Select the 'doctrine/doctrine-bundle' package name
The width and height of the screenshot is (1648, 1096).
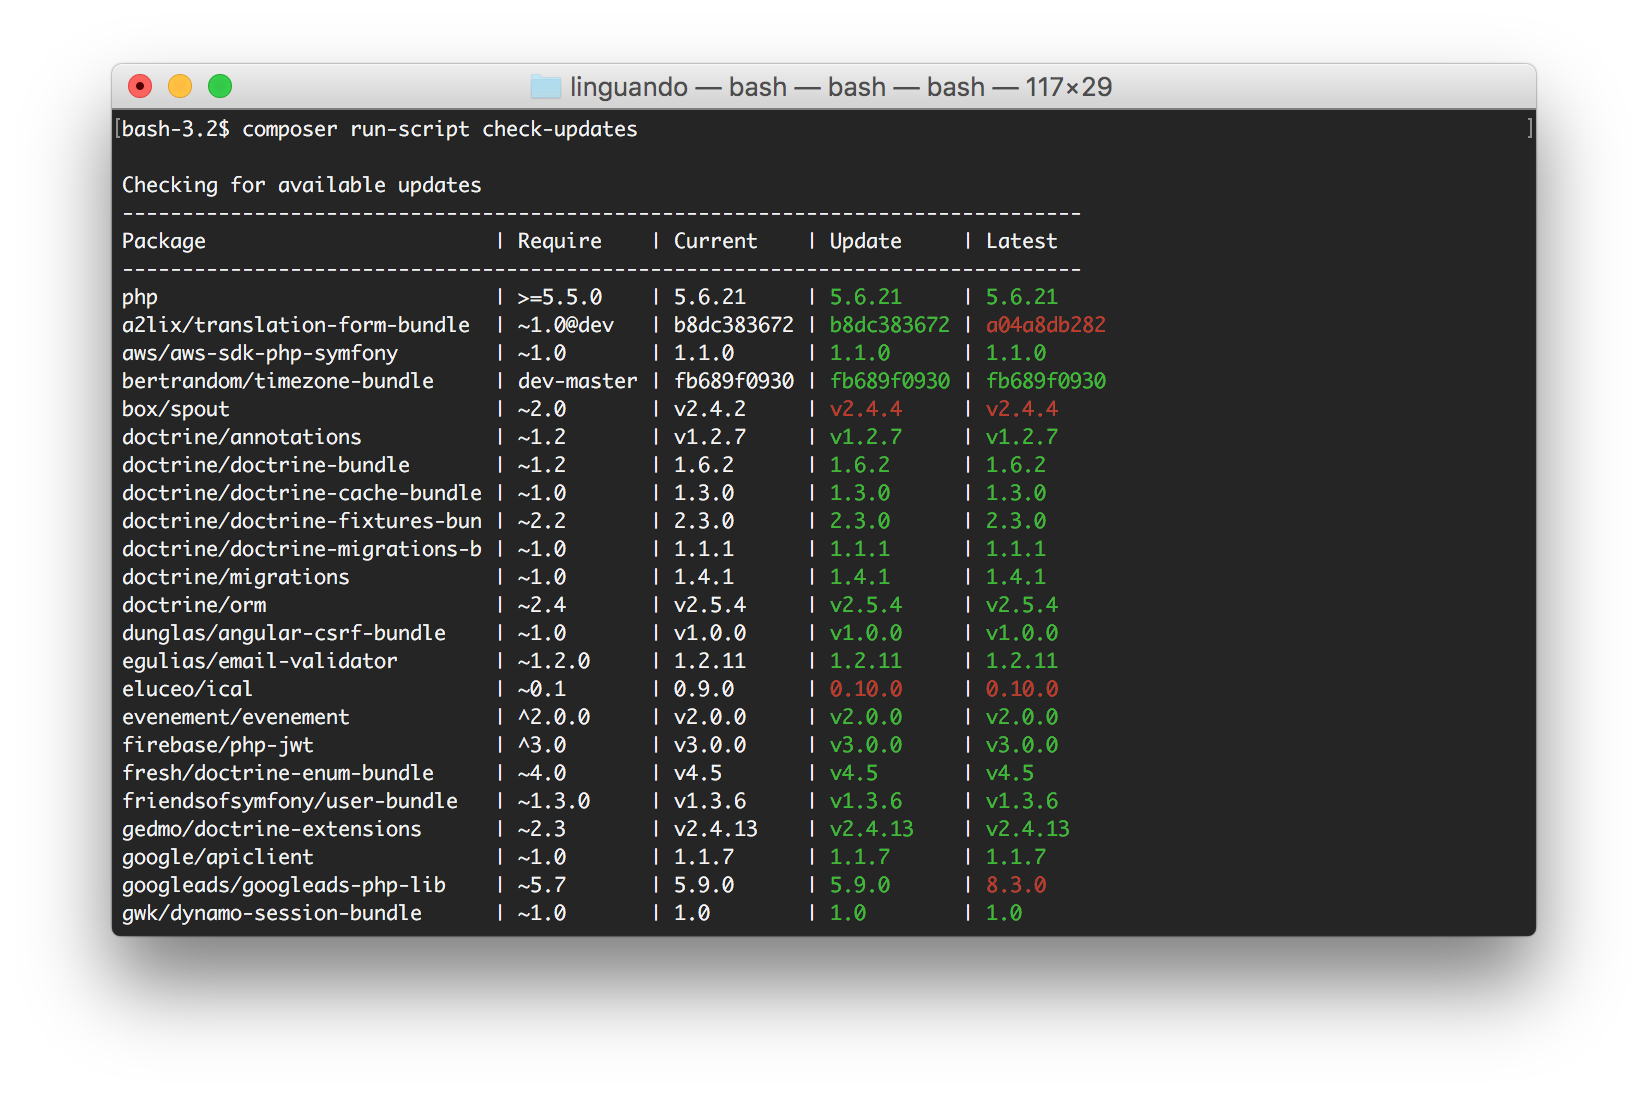click(x=266, y=465)
